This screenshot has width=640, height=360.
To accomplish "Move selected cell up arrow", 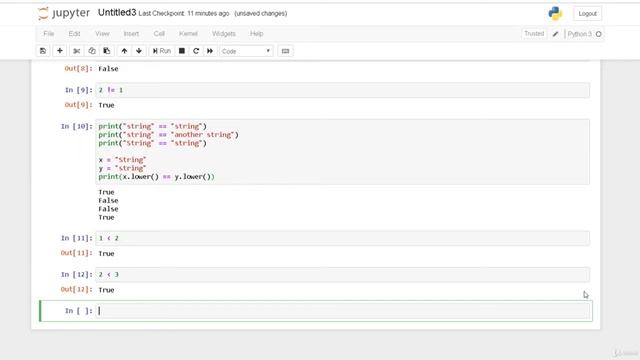I will coord(124,51).
